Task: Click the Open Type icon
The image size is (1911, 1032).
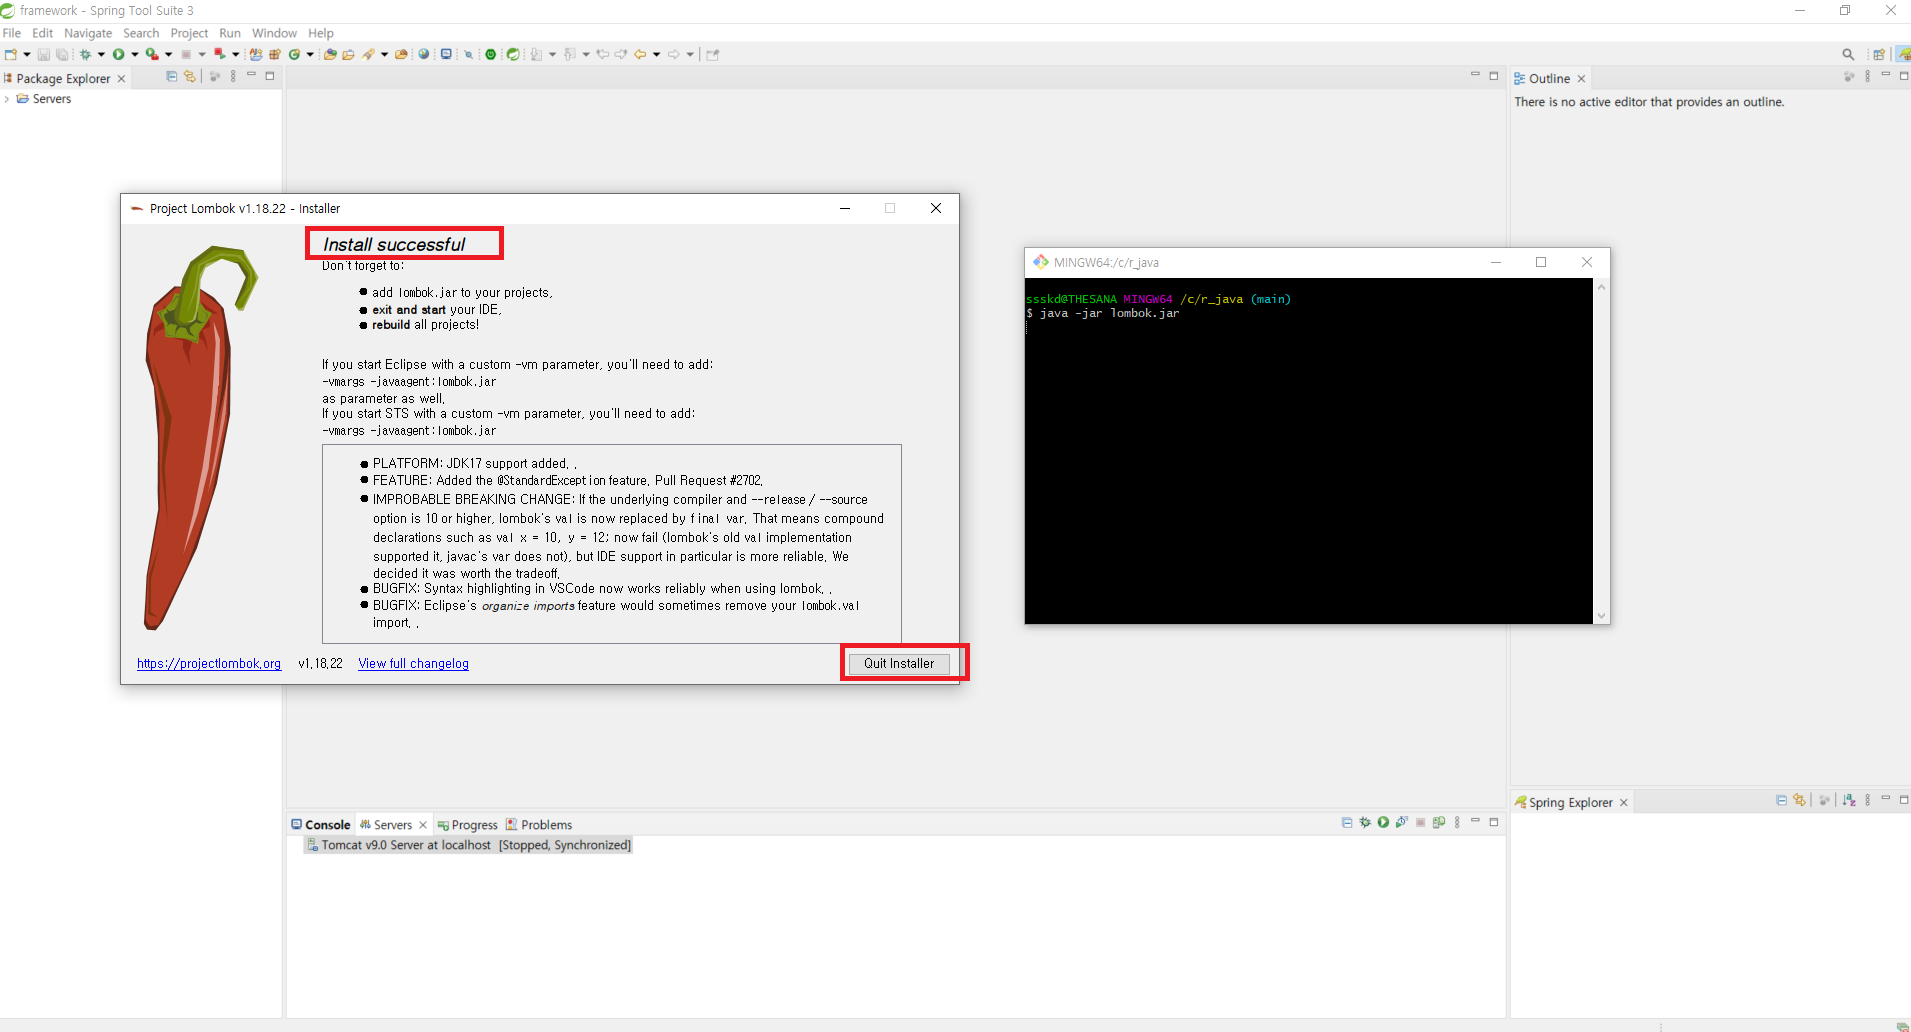Action: click(330, 54)
